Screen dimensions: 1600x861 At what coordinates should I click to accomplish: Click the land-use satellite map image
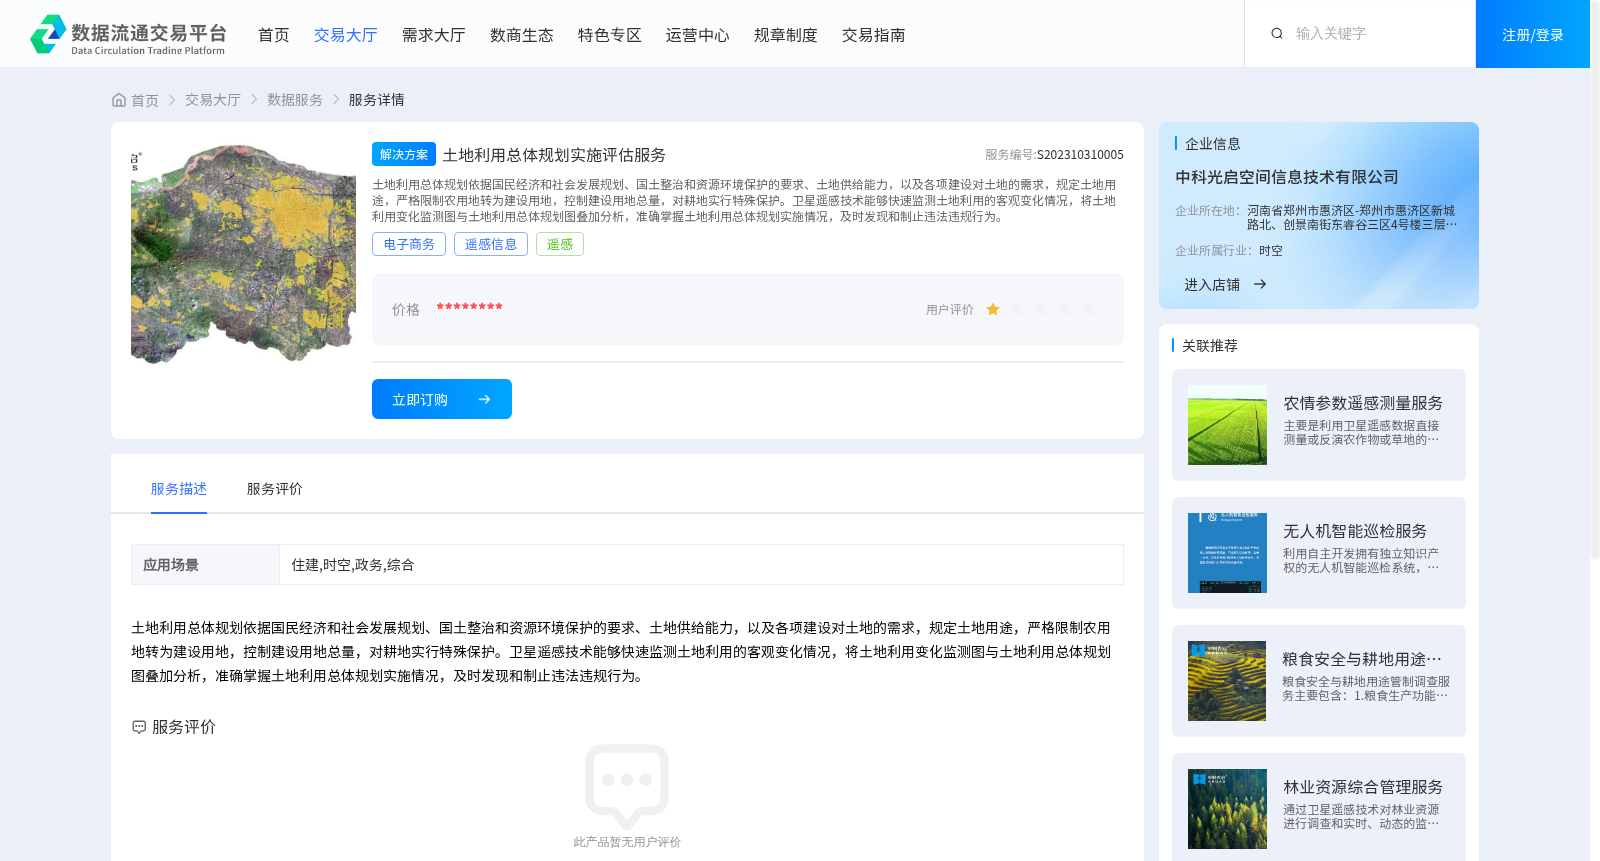coord(243,254)
